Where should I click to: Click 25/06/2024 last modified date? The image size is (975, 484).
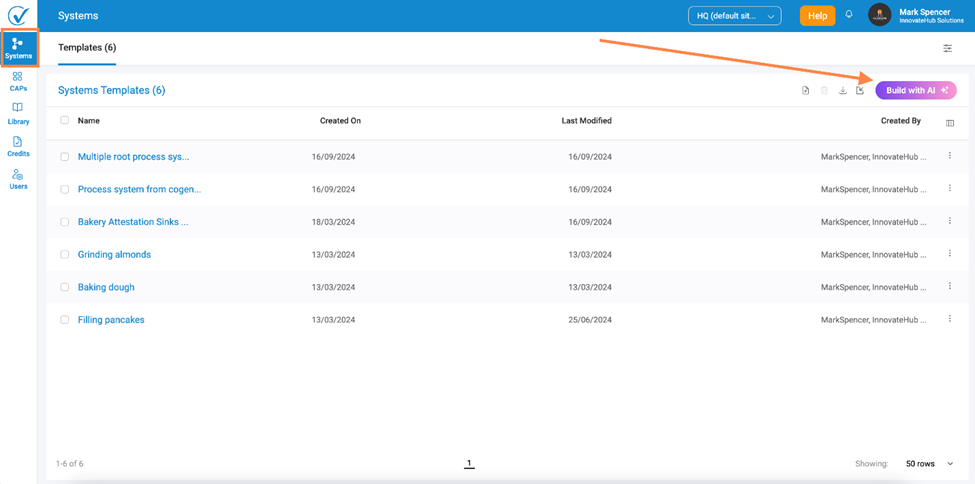pyautogui.click(x=590, y=320)
